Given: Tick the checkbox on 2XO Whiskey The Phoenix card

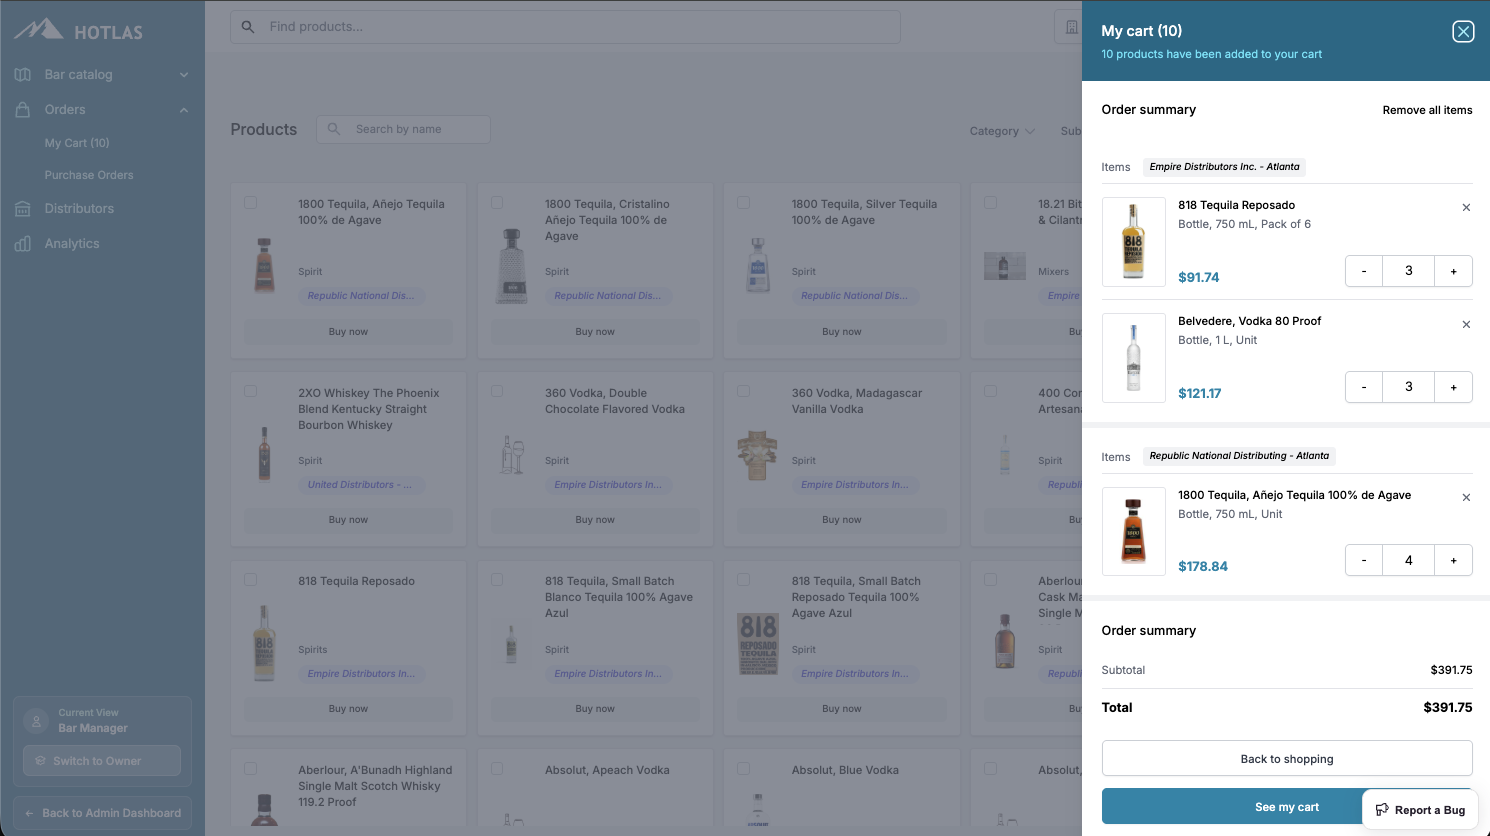Looking at the screenshot, I should pyautogui.click(x=250, y=391).
